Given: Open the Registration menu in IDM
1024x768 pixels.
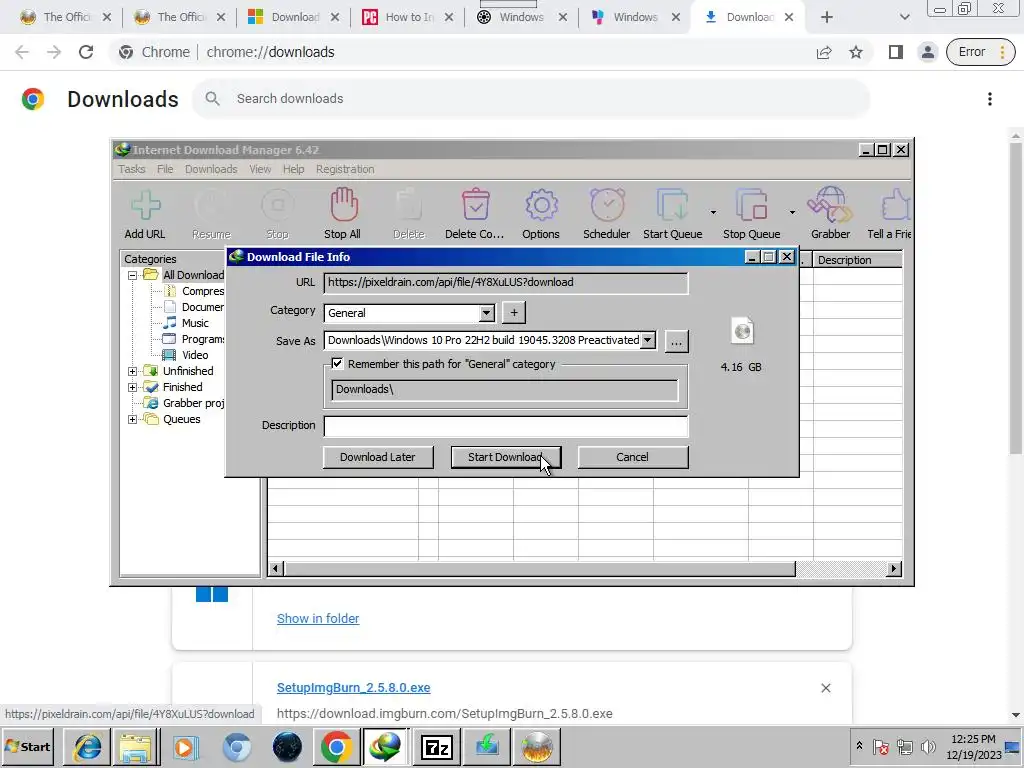Looking at the screenshot, I should pos(345,169).
